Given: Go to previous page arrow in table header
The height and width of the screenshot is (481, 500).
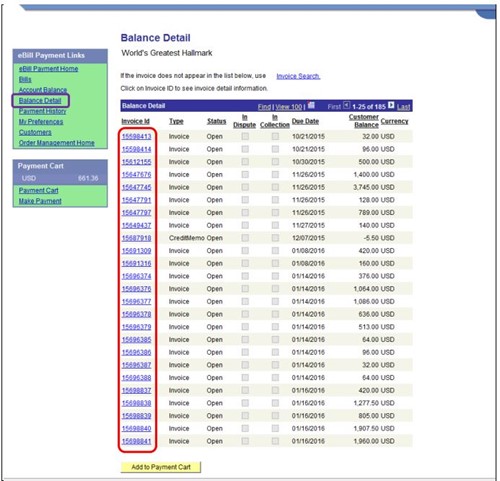Looking at the screenshot, I should click(x=346, y=106).
